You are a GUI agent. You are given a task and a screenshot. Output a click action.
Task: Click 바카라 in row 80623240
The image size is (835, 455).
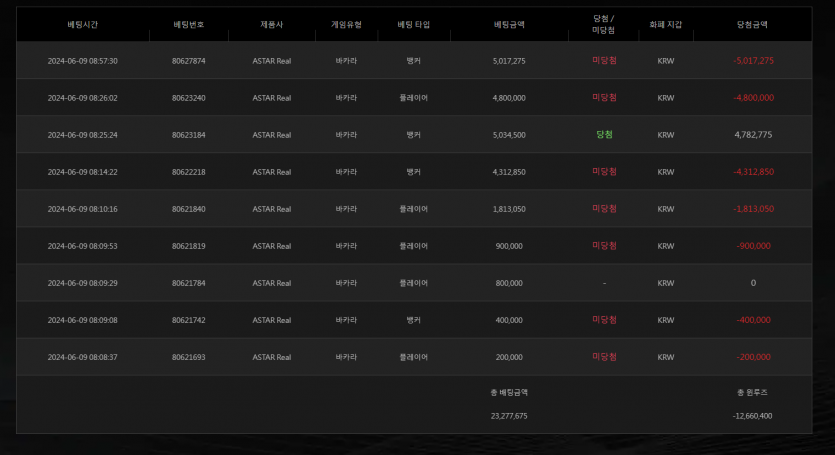tap(346, 98)
